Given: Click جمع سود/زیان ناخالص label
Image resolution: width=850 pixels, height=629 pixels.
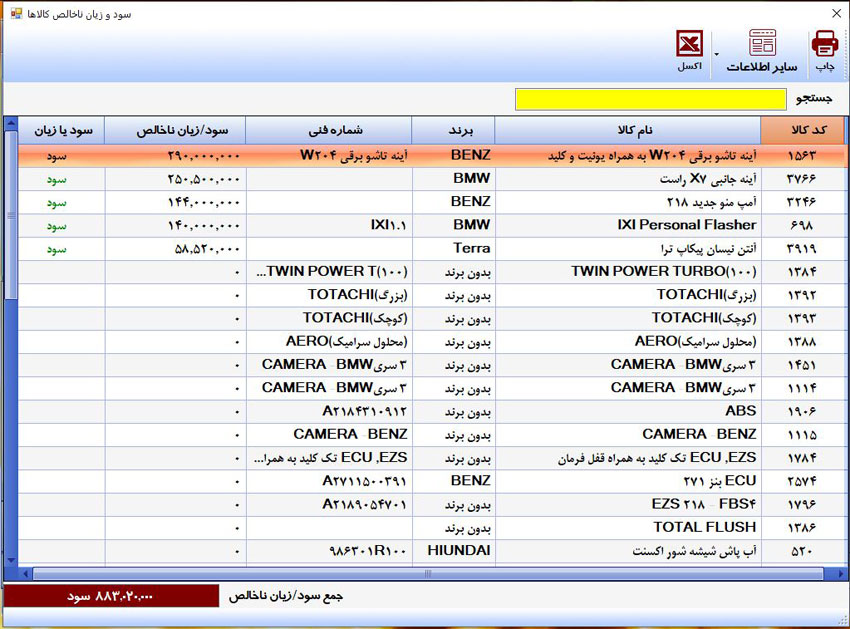Looking at the screenshot, I should tap(286, 596).
